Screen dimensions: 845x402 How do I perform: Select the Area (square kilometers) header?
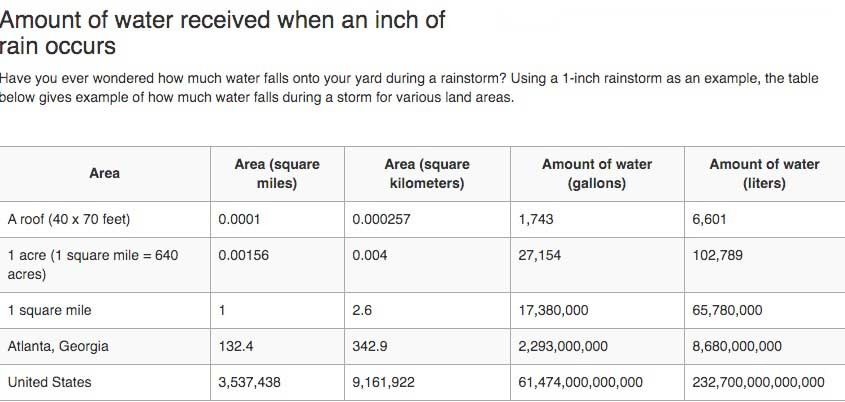427,174
